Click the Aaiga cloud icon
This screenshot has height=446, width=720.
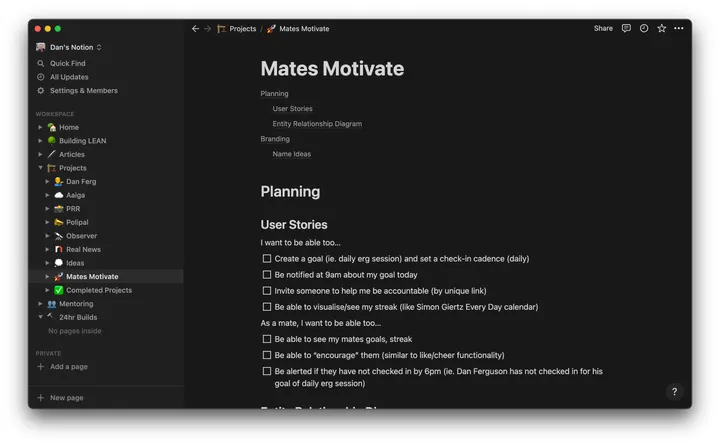tap(58, 195)
